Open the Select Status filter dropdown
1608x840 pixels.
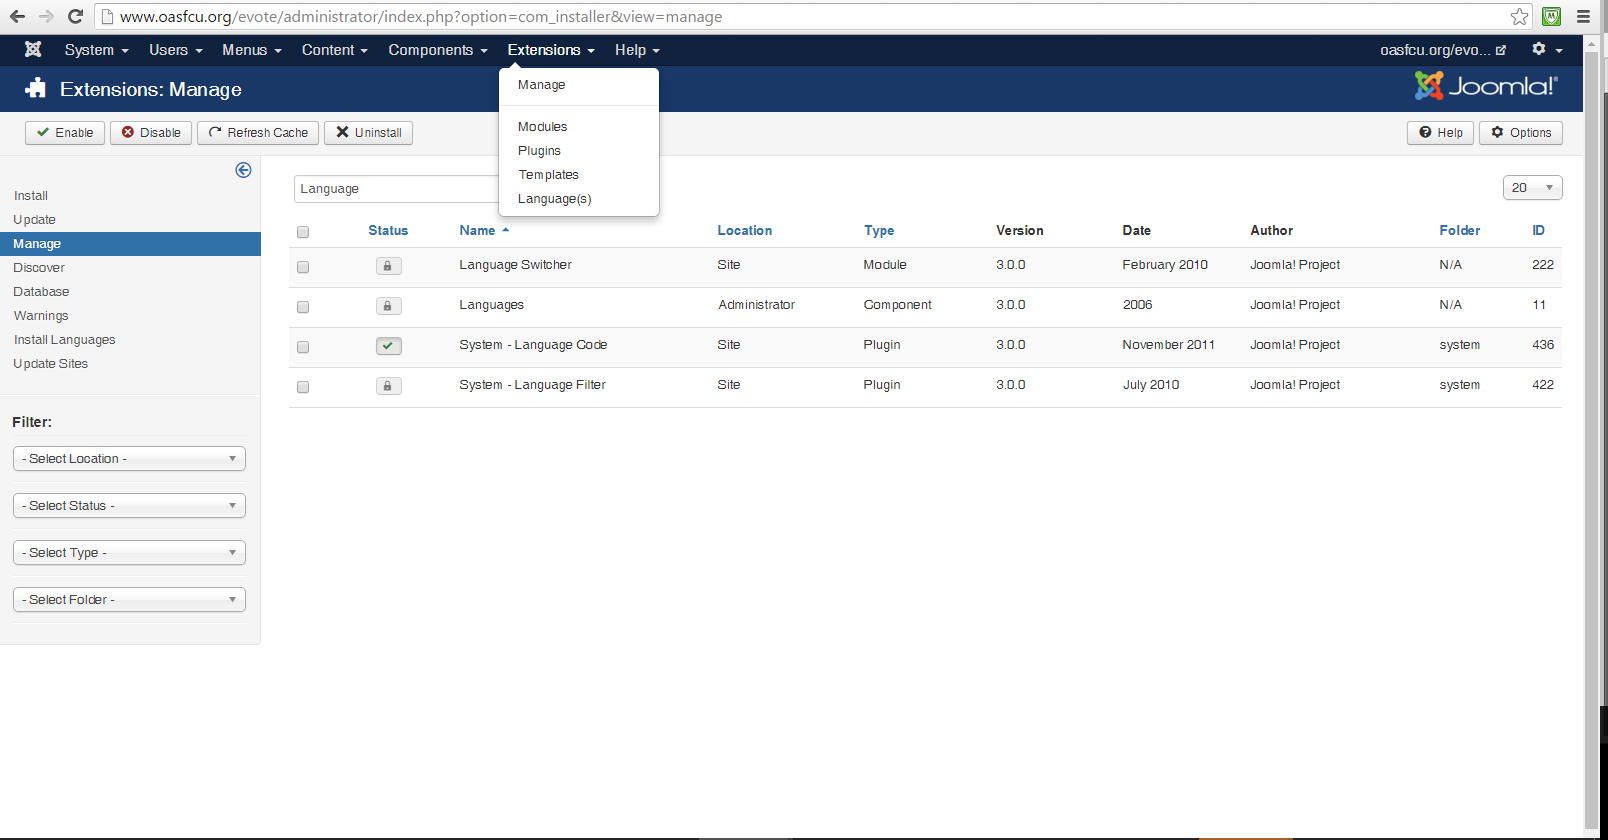[x=129, y=506]
